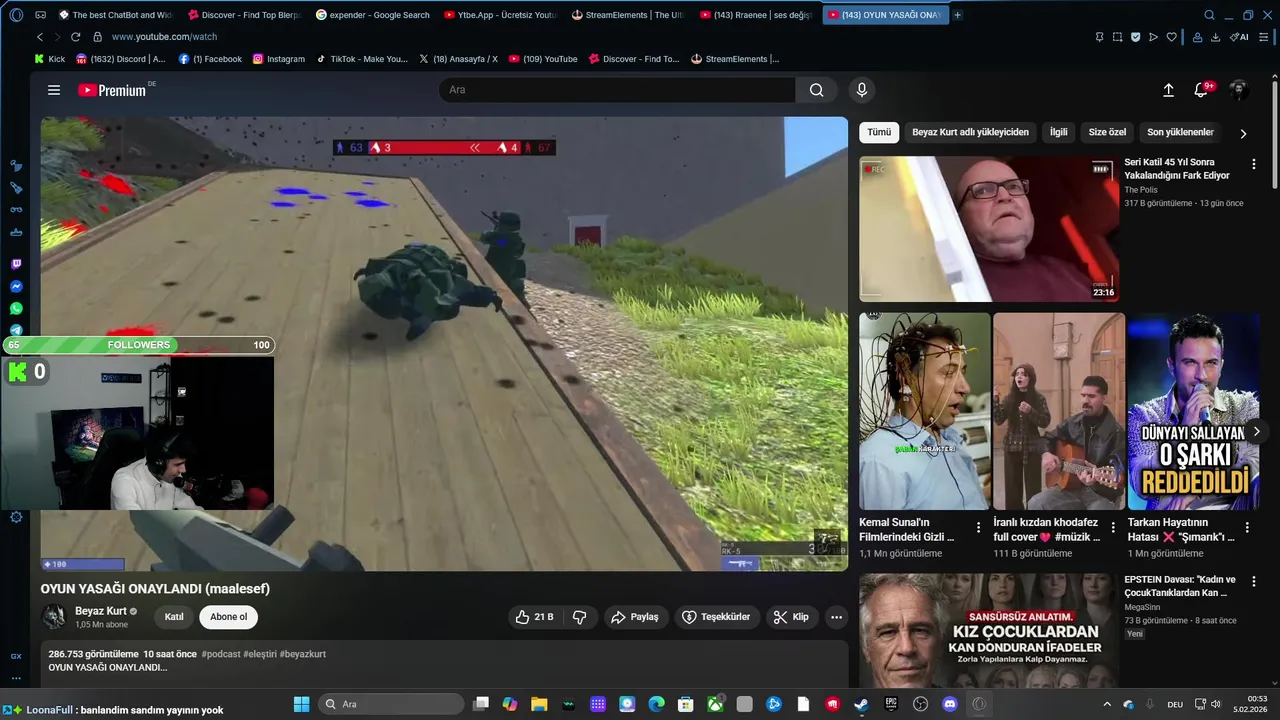Click the Teşekkürler thanks button
1280x720 pixels.
[716, 617]
